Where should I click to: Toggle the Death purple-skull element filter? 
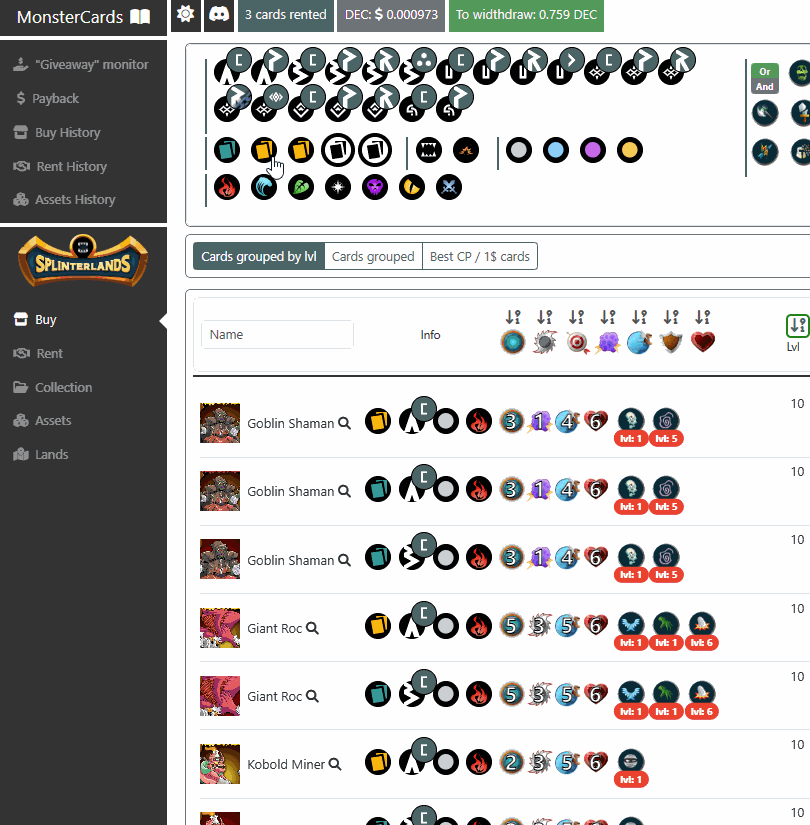375,187
